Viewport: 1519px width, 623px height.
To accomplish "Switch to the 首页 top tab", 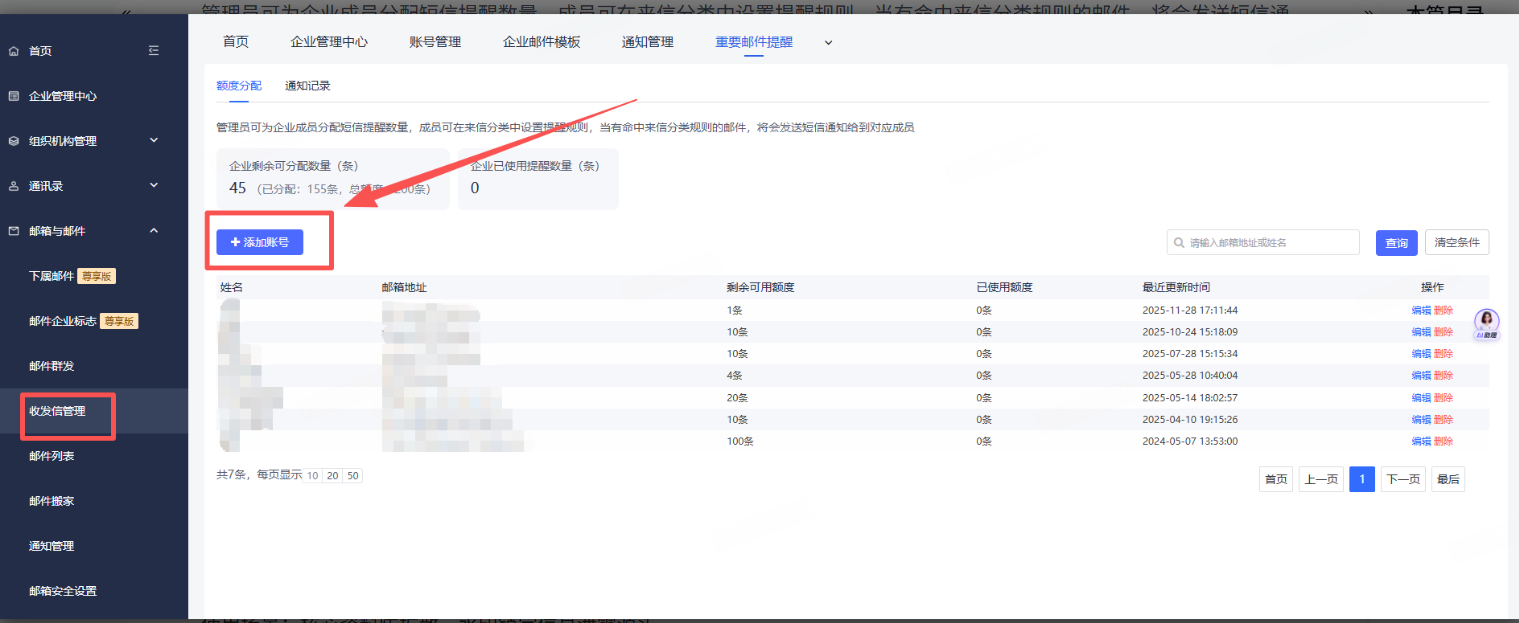I will tap(236, 42).
